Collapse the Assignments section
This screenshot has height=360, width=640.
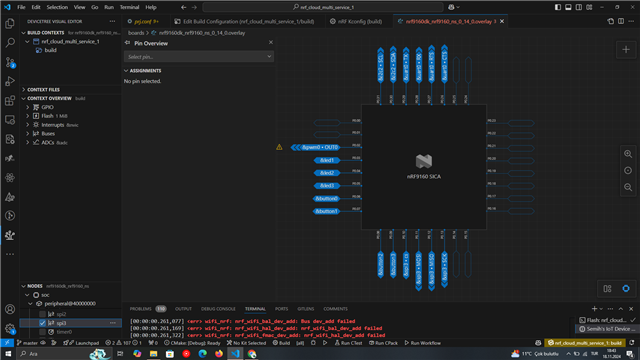point(126,71)
